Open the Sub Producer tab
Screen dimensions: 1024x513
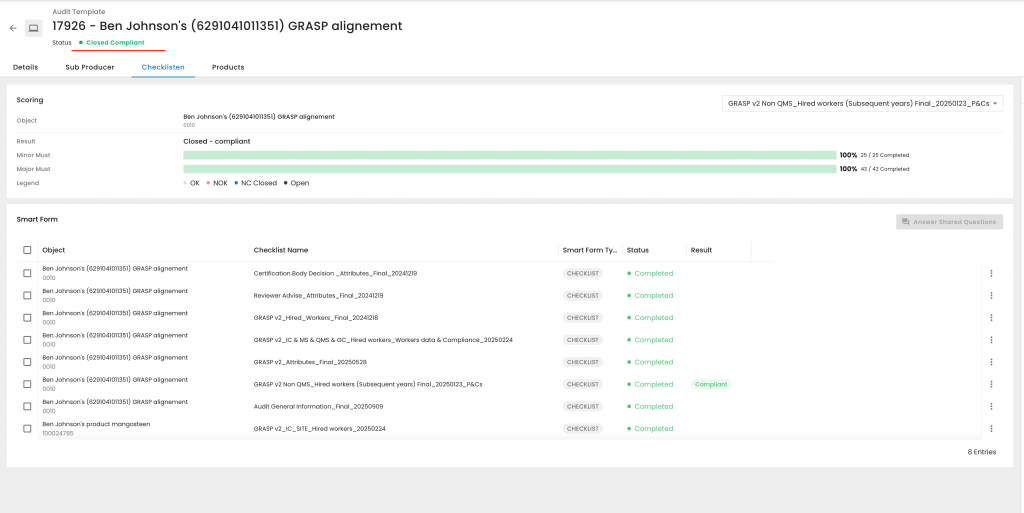90,67
